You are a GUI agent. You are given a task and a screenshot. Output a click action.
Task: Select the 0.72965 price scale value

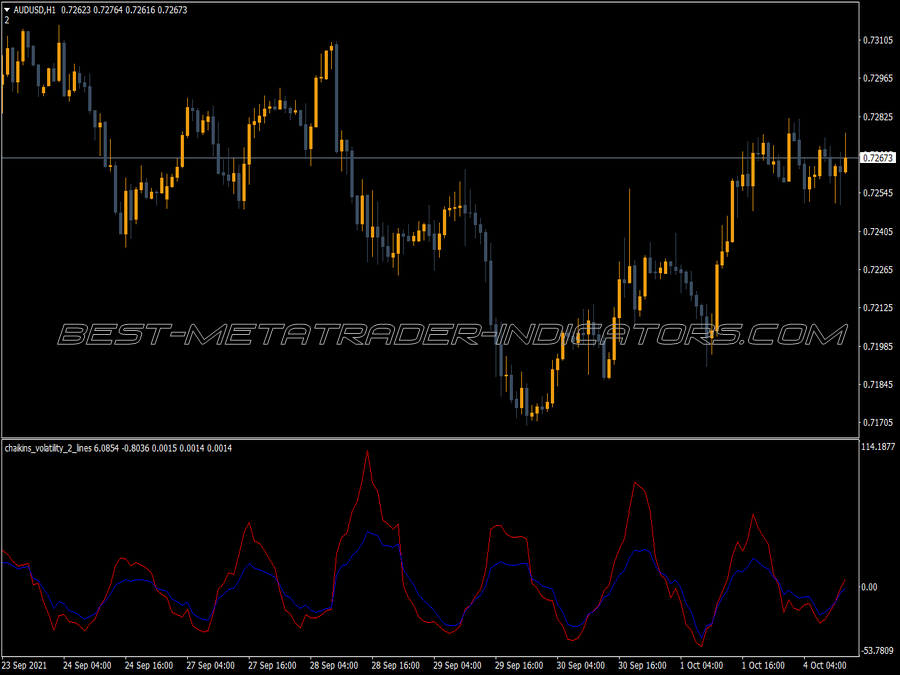pyautogui.click(x=878, y=78)
